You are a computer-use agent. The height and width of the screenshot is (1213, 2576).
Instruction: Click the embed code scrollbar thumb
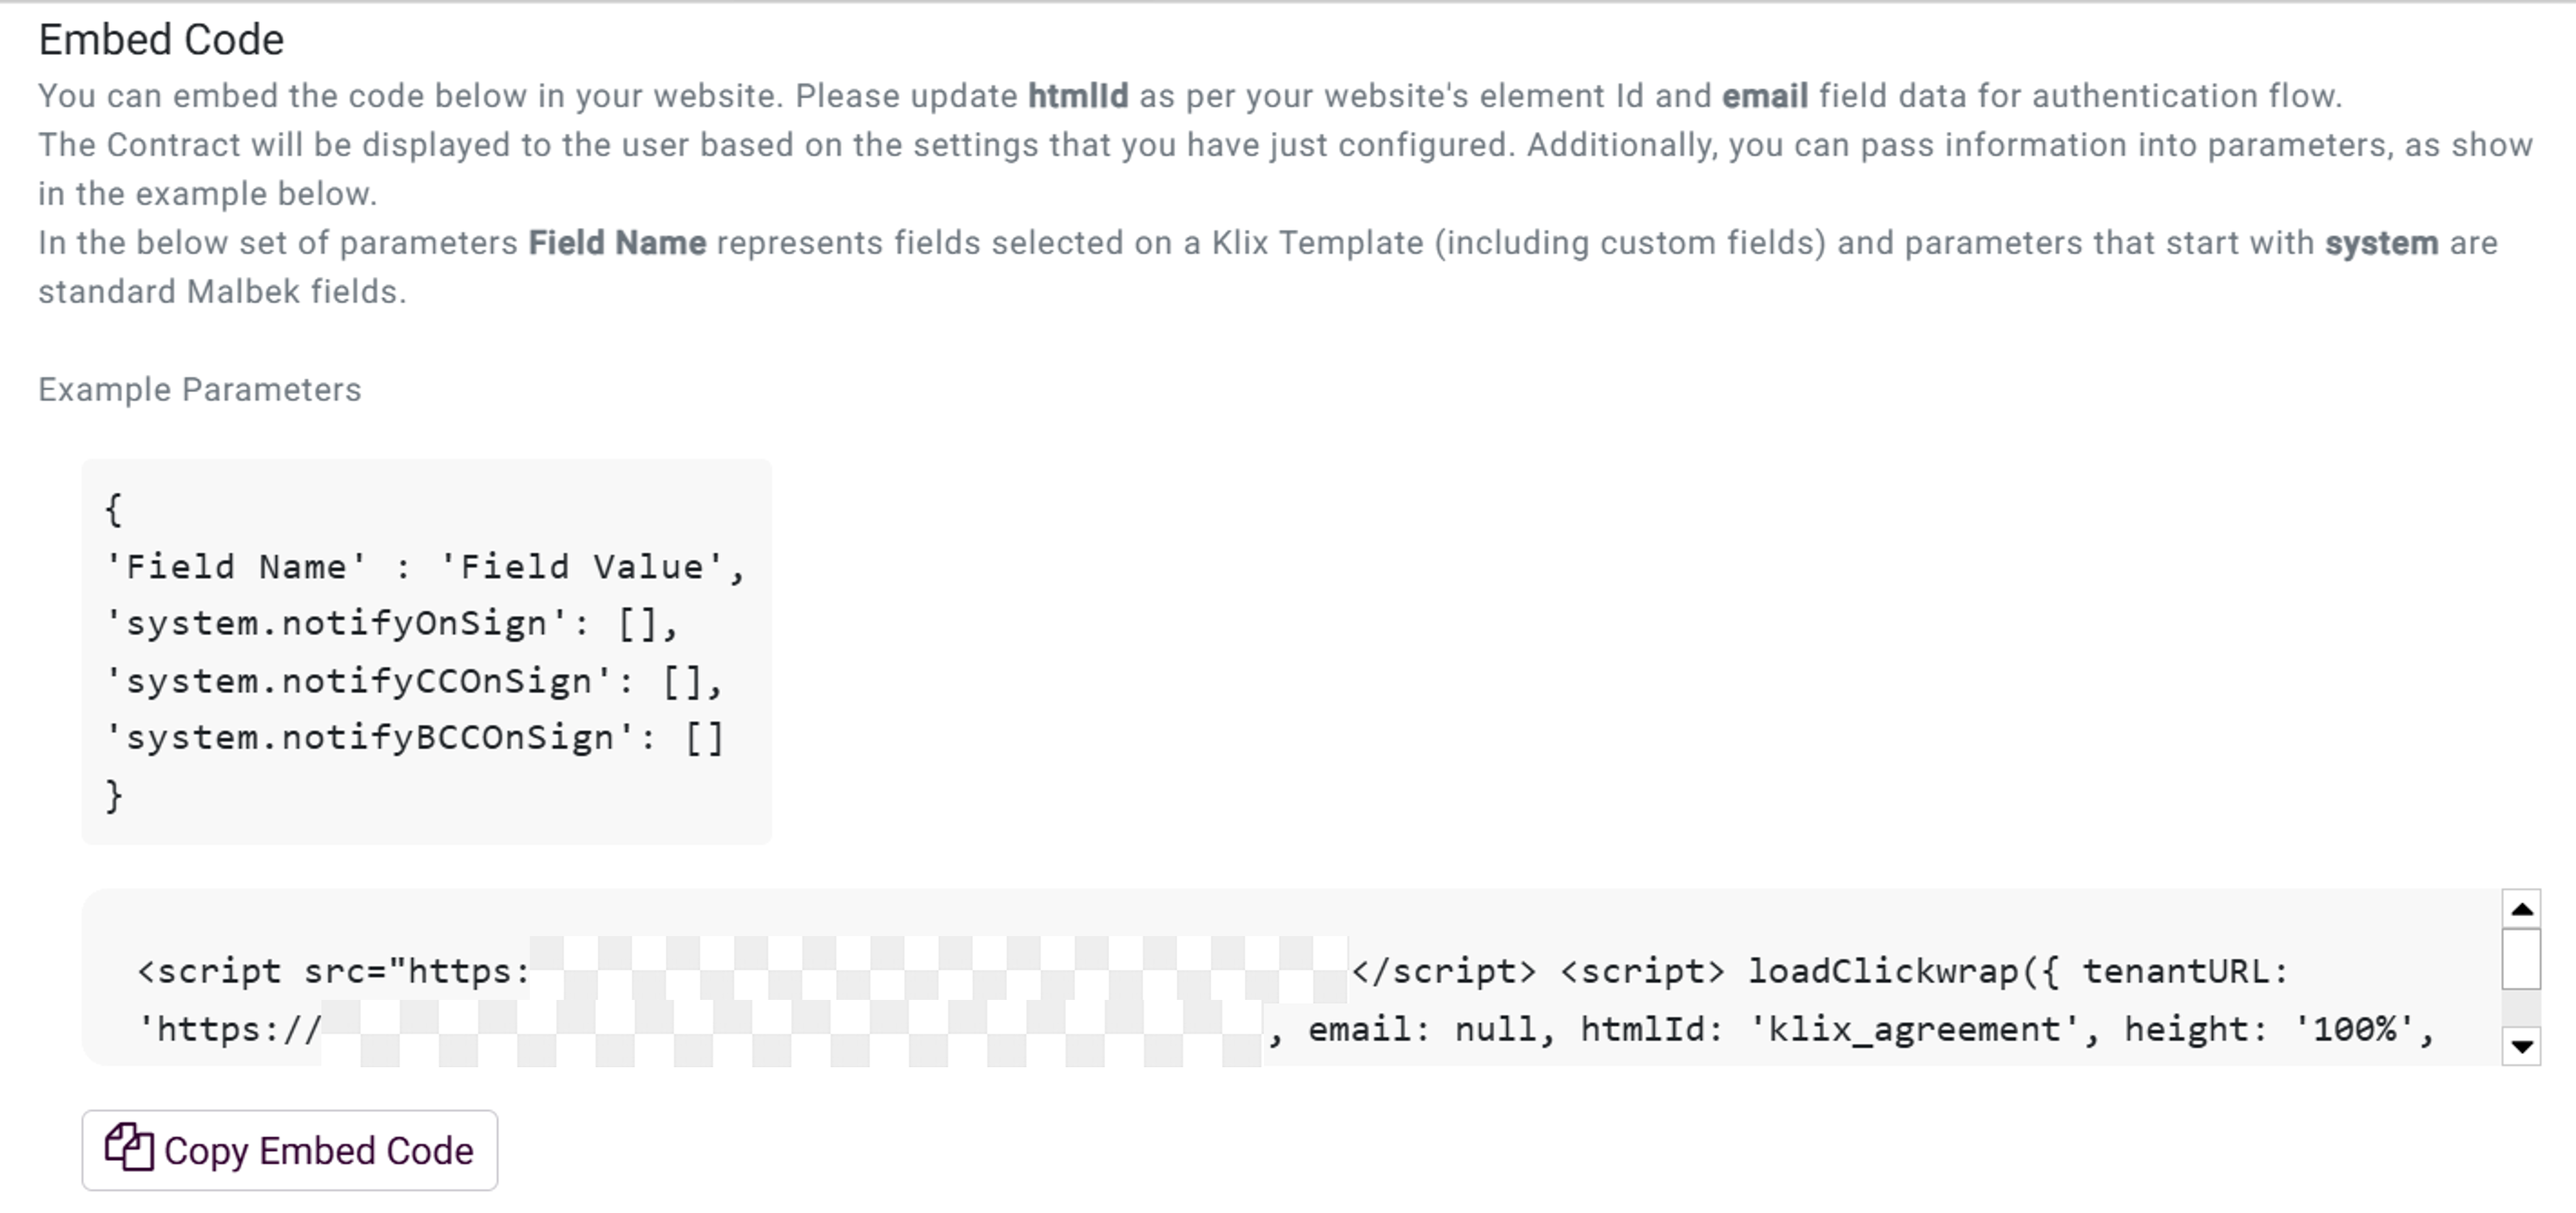[2521, 958]
